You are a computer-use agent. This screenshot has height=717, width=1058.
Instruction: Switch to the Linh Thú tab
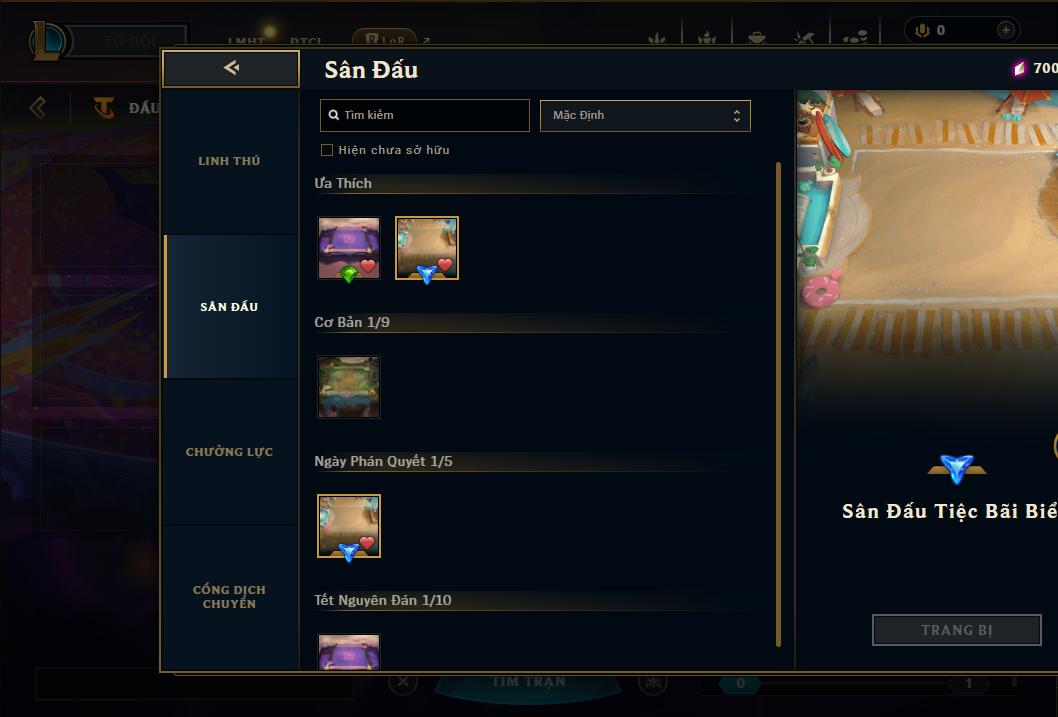[229, 161]
